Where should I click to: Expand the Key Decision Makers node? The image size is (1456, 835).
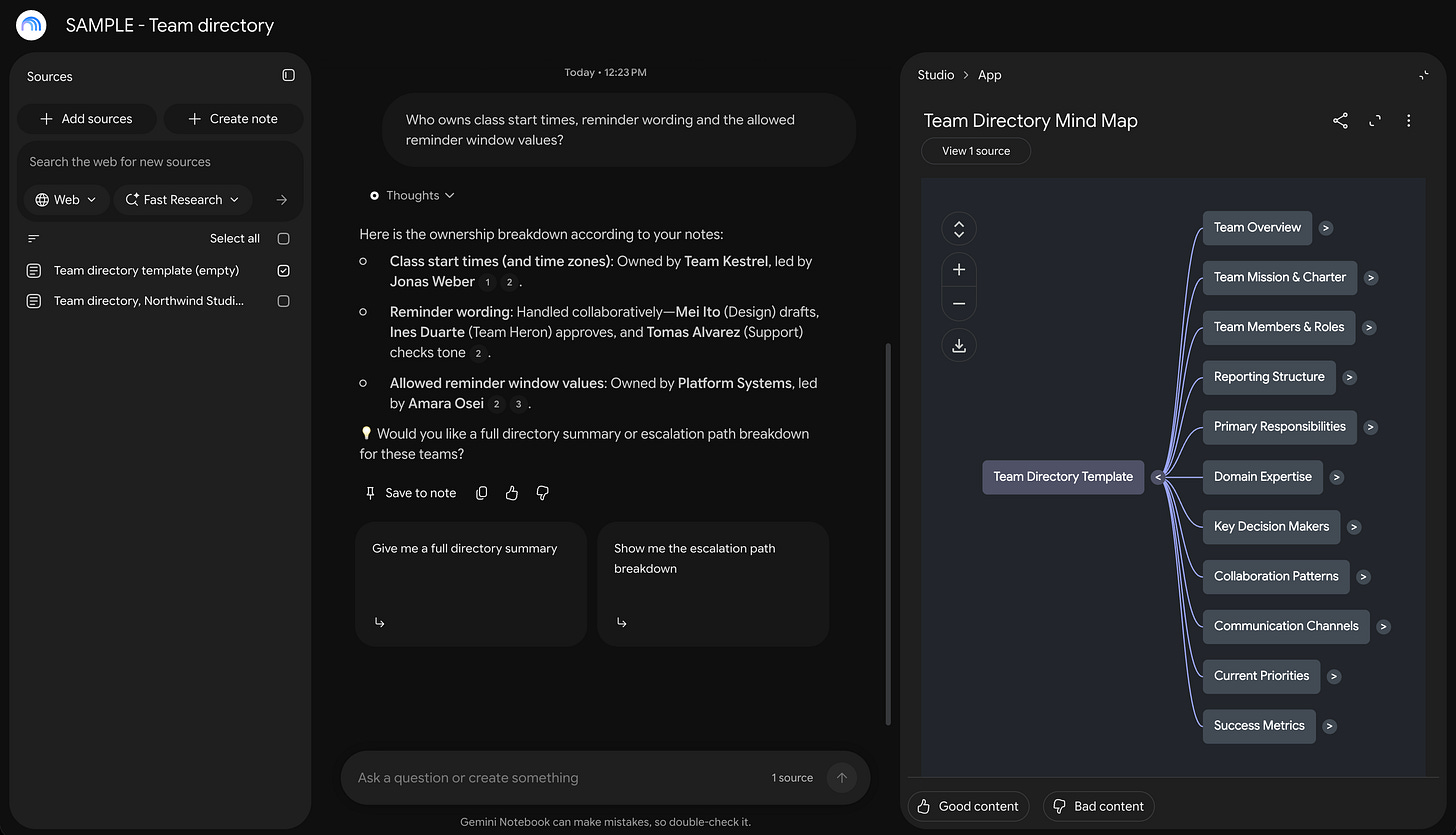tap(1353, 527)
